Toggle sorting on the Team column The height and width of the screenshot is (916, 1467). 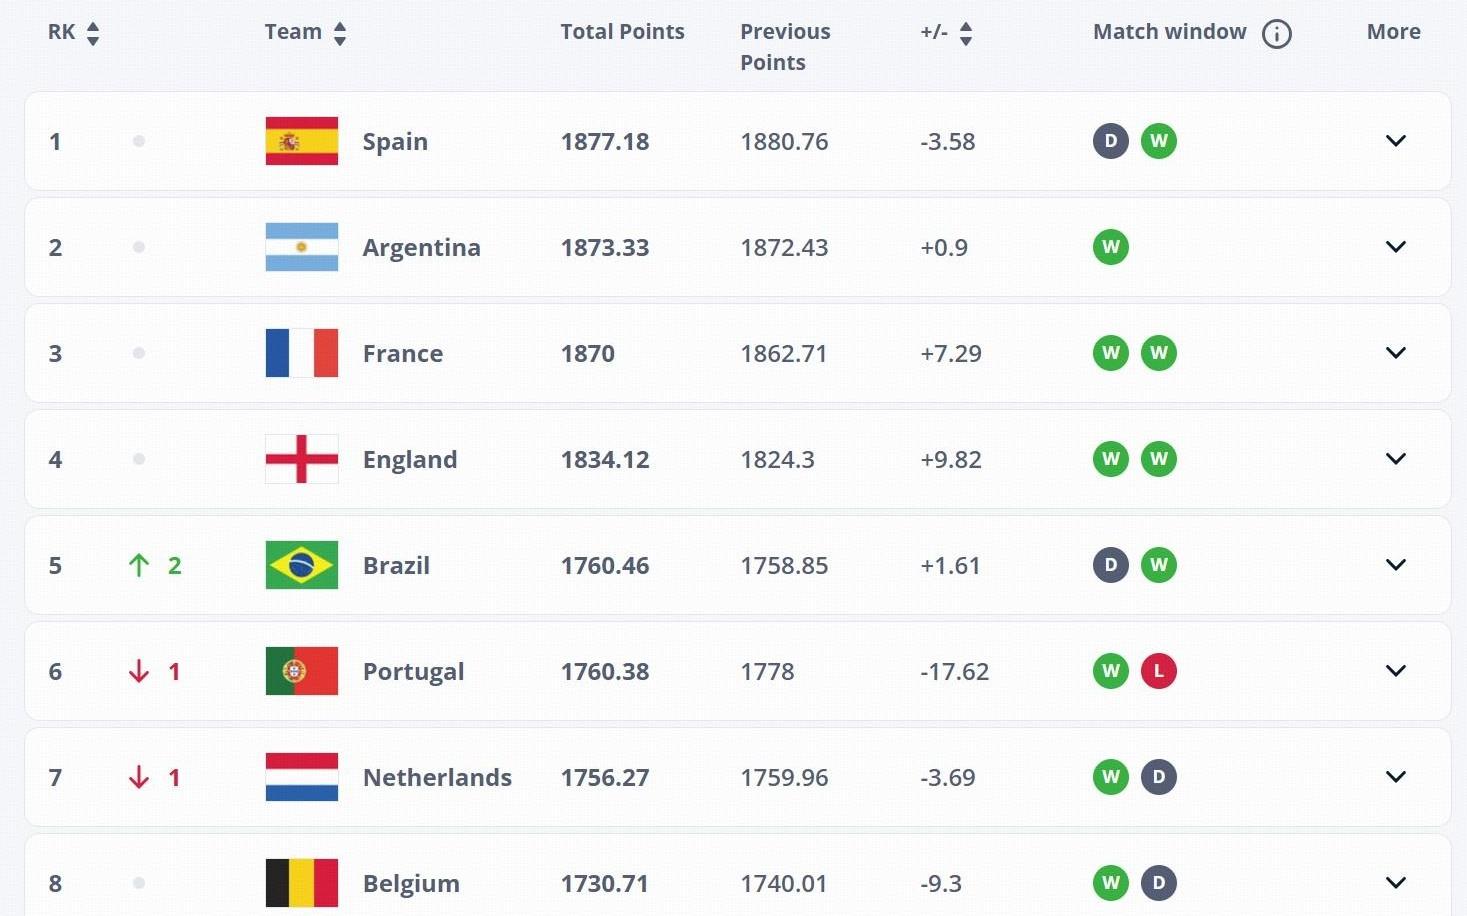tap(340, 32)
